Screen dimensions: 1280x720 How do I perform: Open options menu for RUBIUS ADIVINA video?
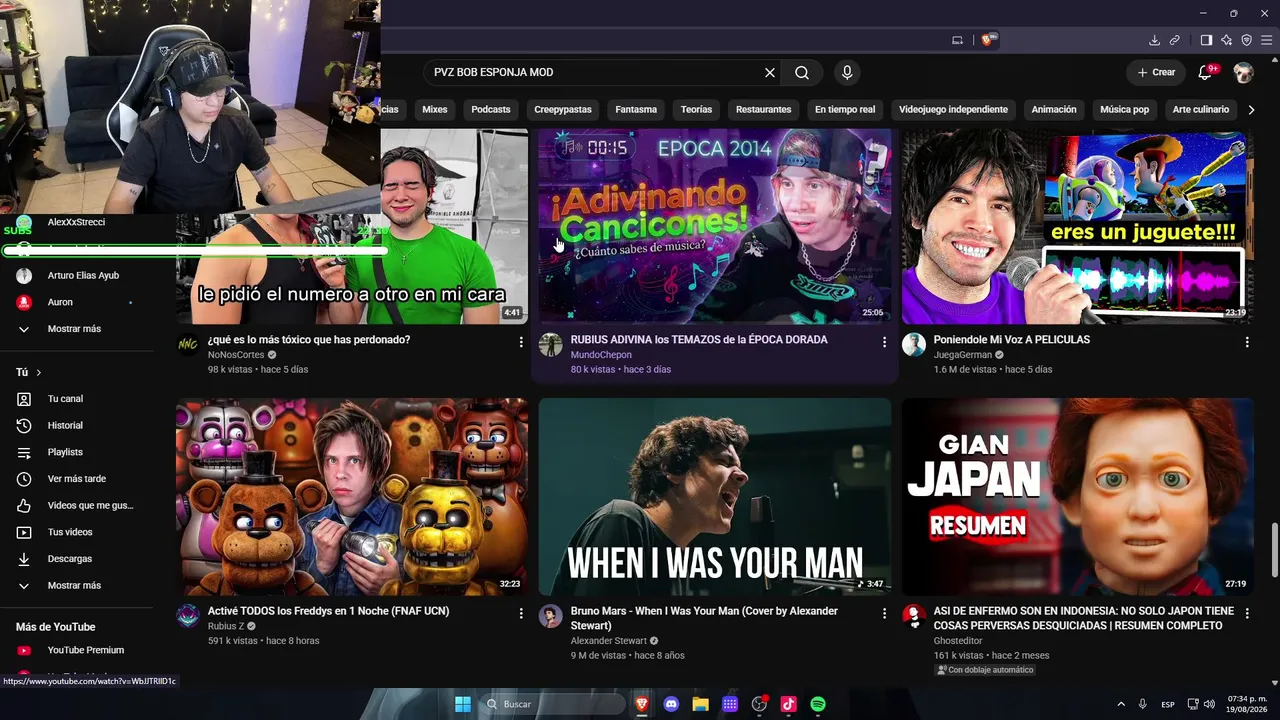(884, 342)
